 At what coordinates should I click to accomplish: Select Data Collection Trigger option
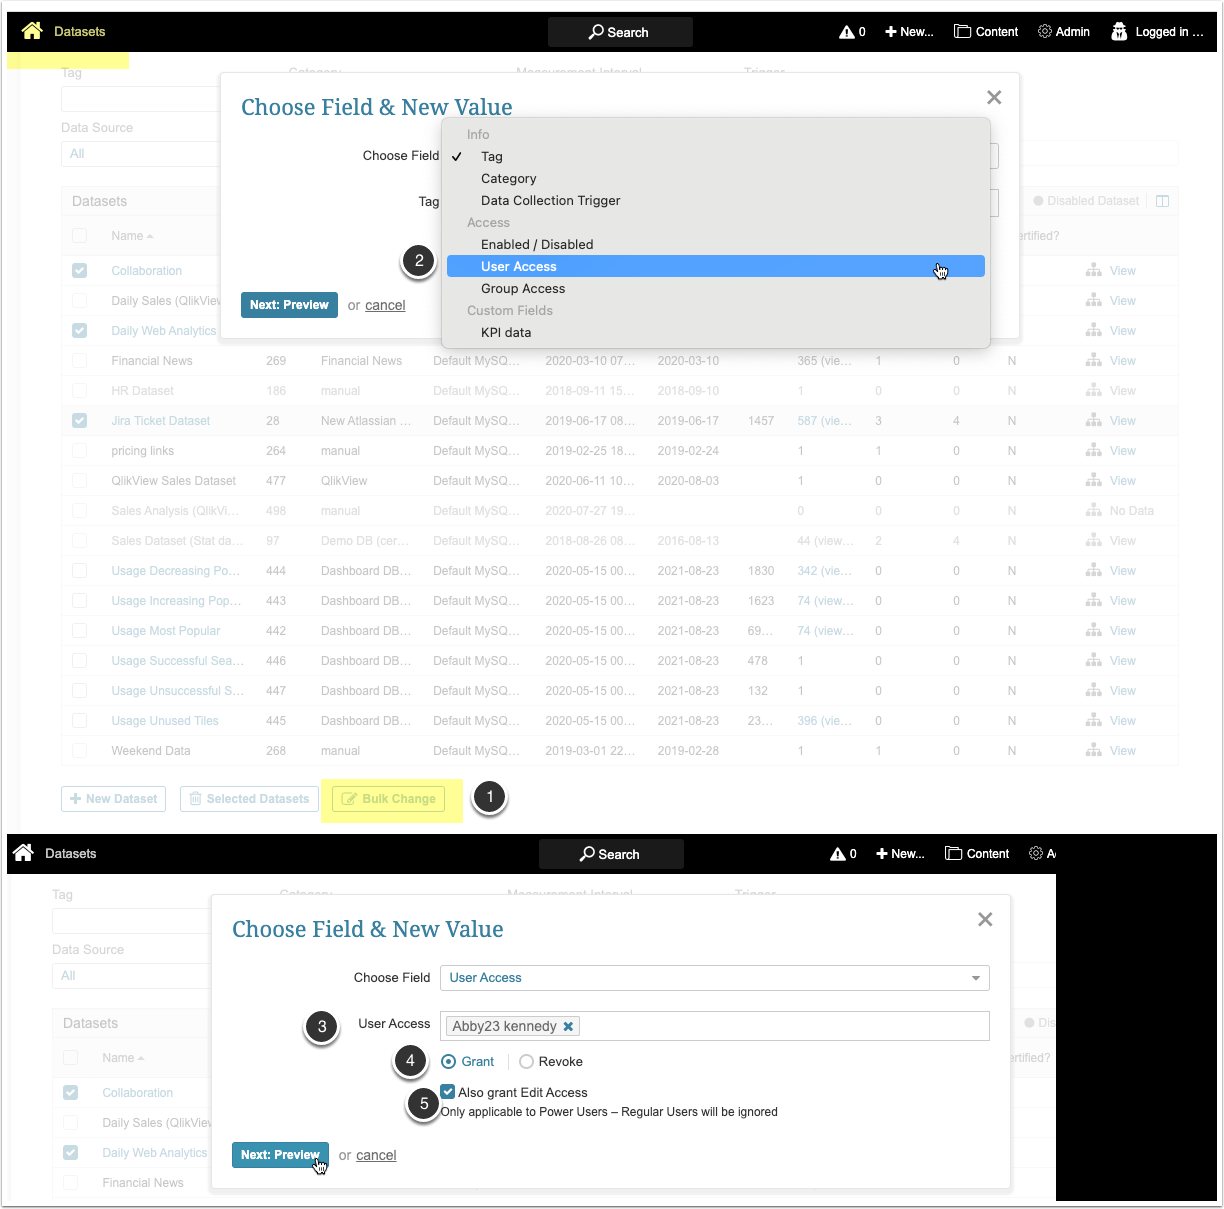point(716,200)
